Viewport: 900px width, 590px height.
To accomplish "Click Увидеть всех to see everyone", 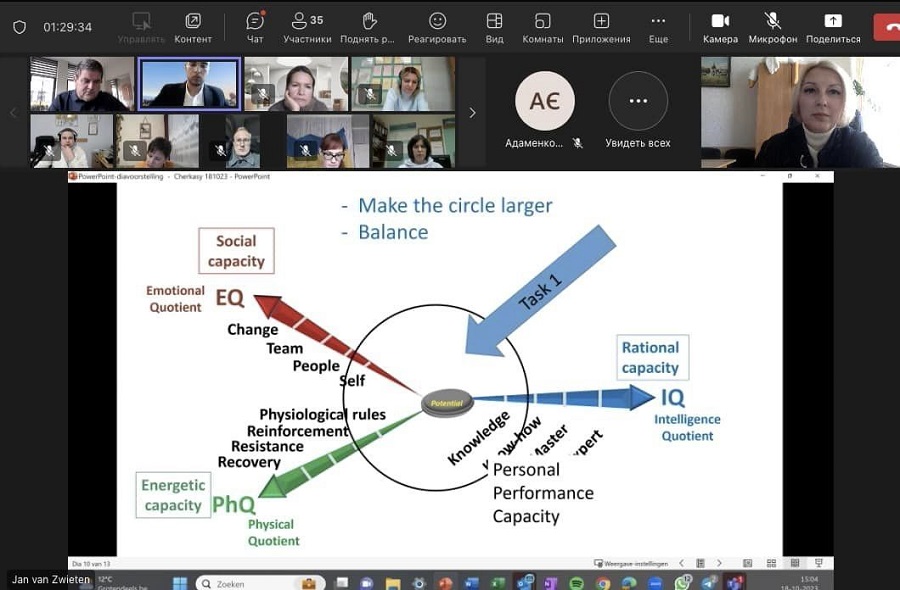I will (x=638, y=111).
